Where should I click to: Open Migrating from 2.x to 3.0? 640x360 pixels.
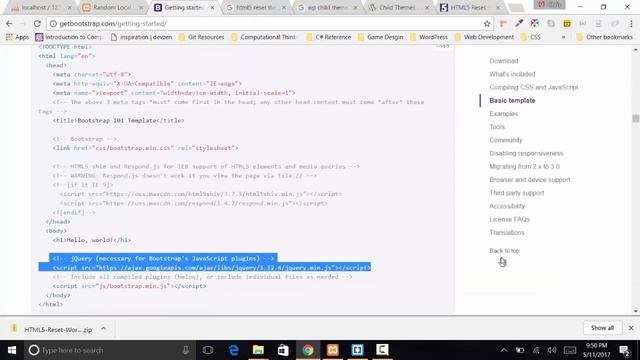click(524, 167)
